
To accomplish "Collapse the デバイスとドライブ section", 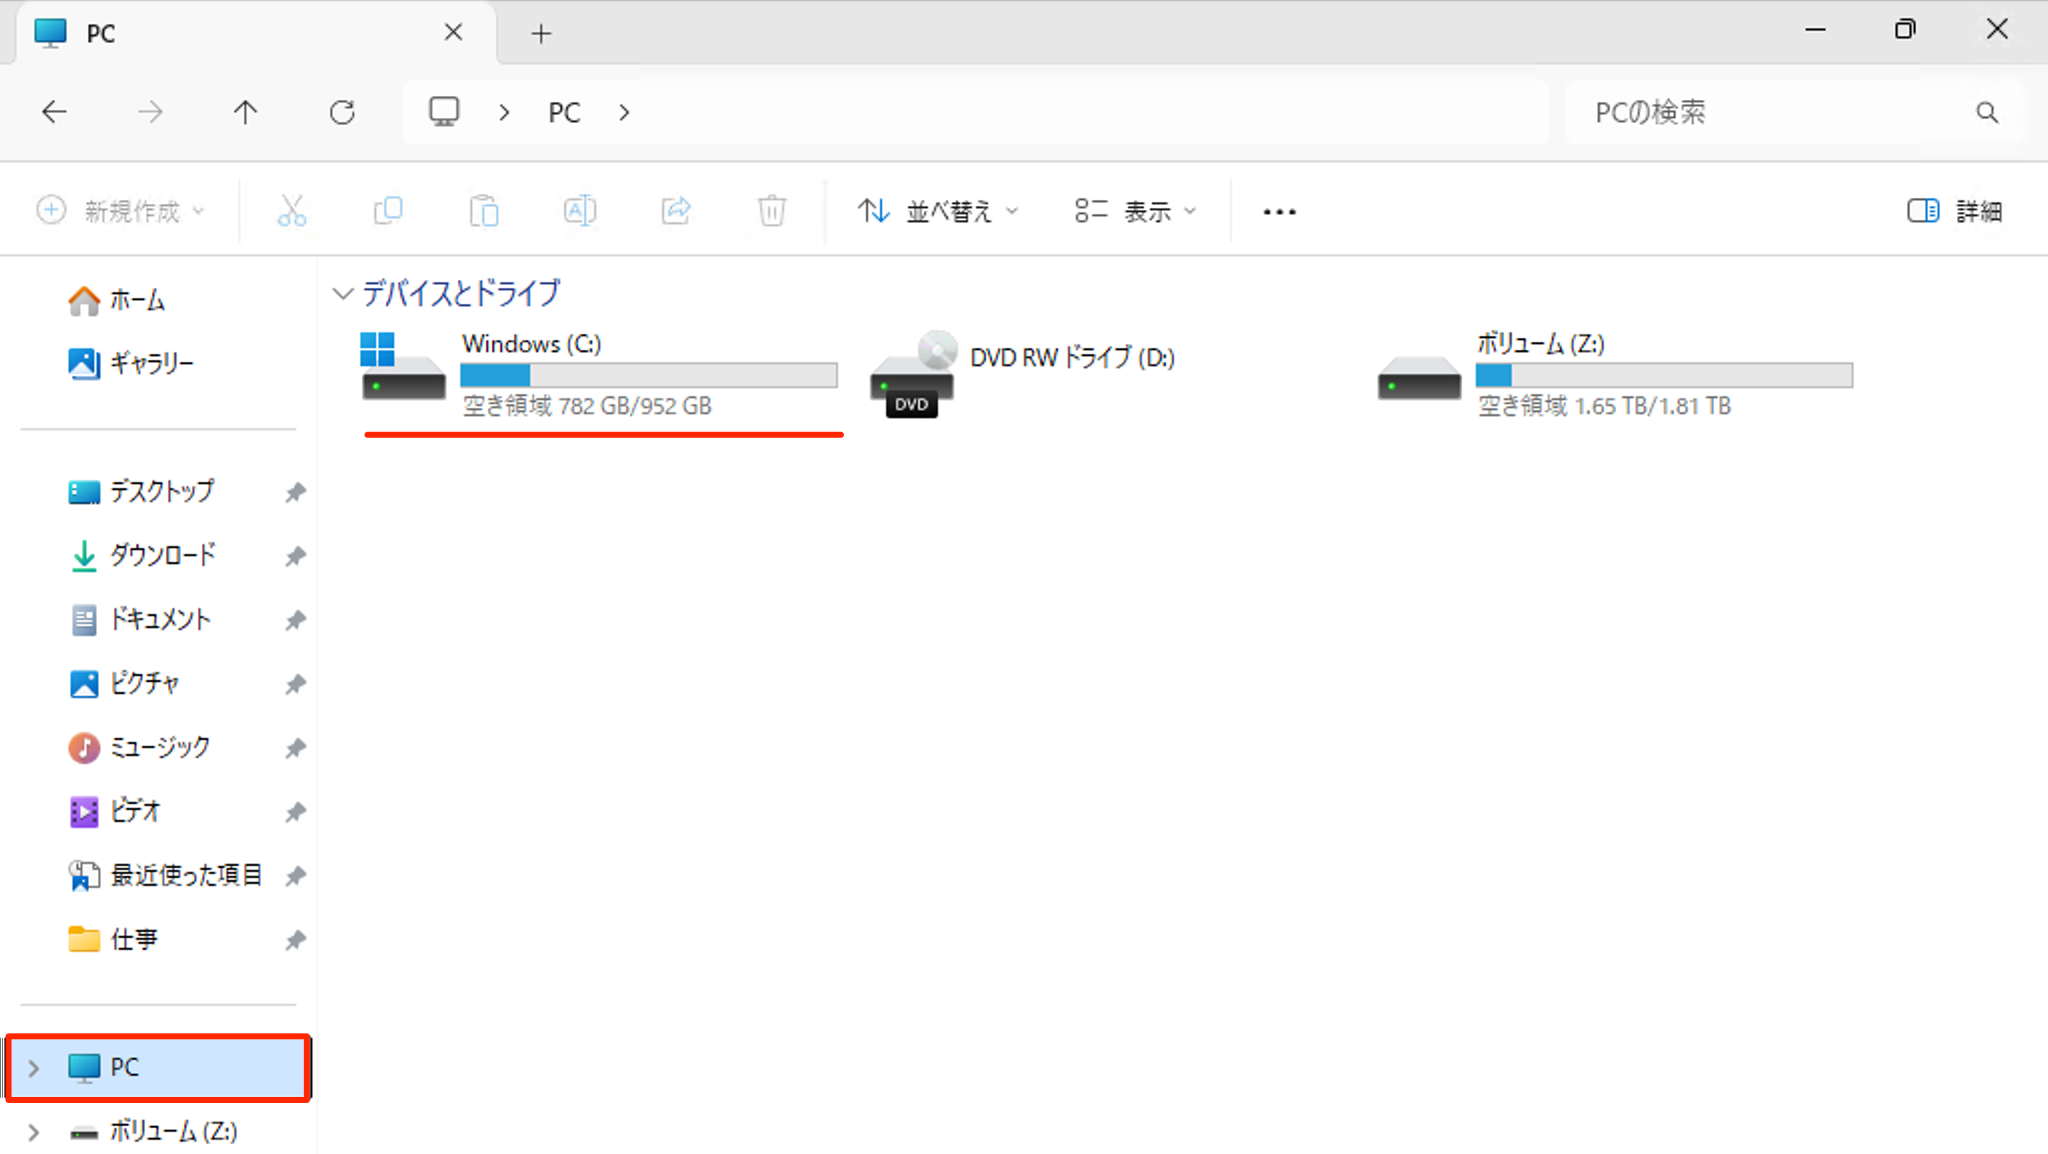I will point(343,293).
